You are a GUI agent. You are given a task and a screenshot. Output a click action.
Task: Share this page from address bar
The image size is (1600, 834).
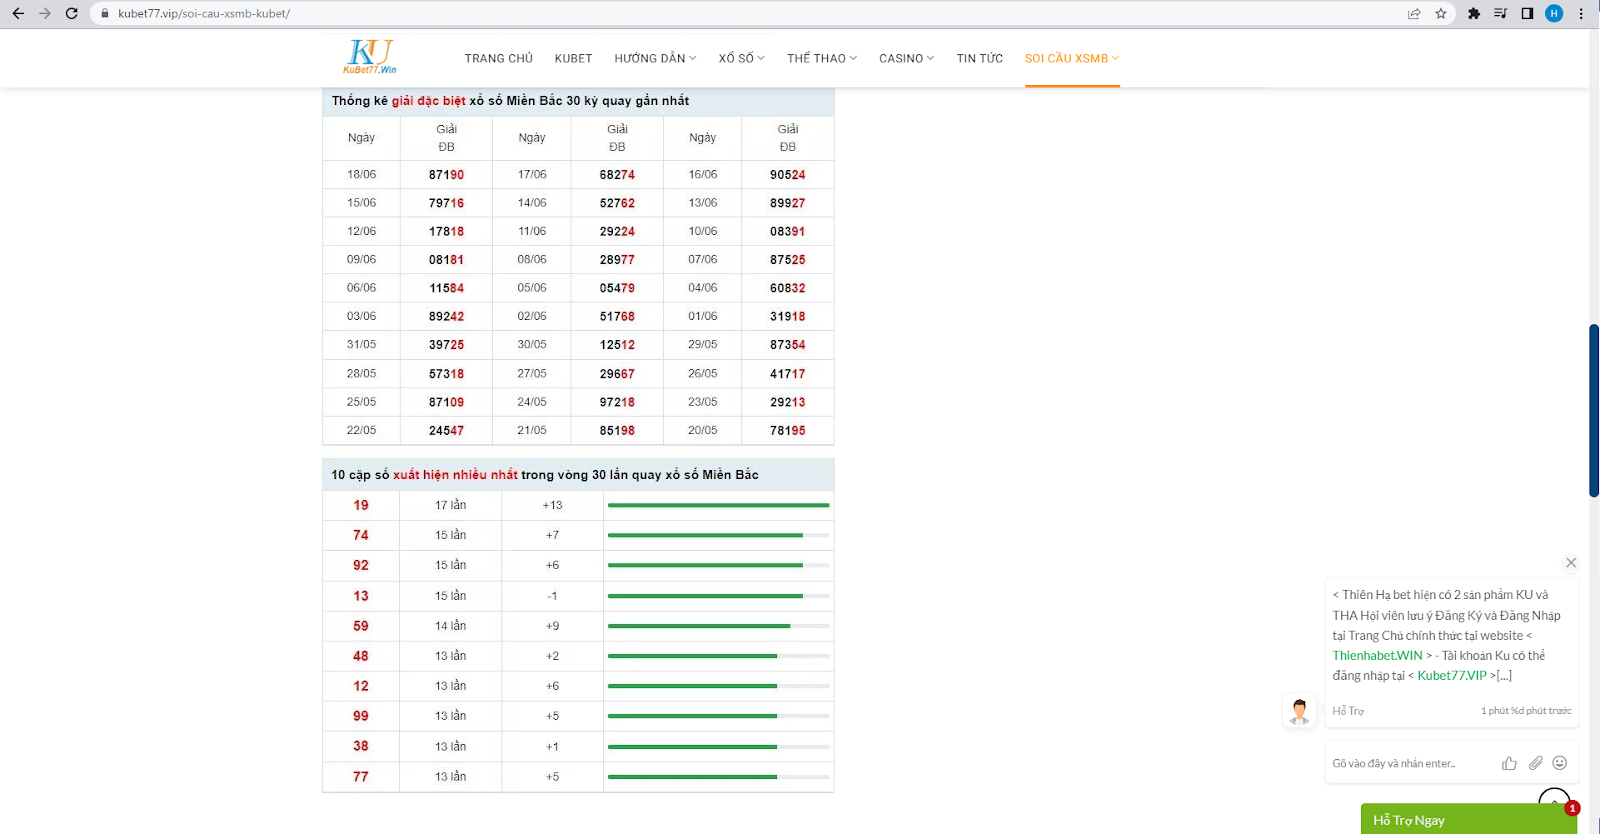tap(1414, 14)
